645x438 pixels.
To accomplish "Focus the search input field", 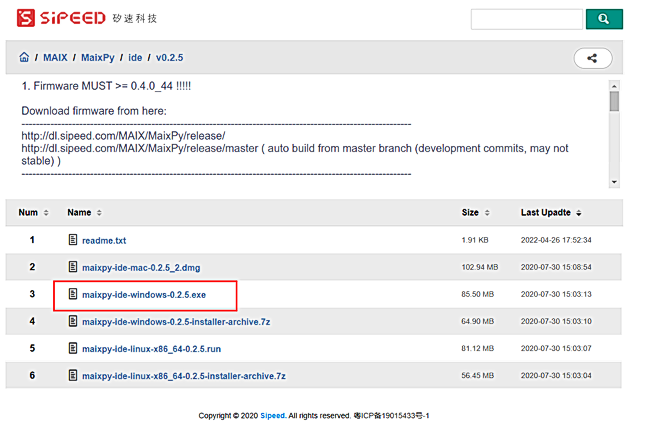I will (x=527, y=19).
